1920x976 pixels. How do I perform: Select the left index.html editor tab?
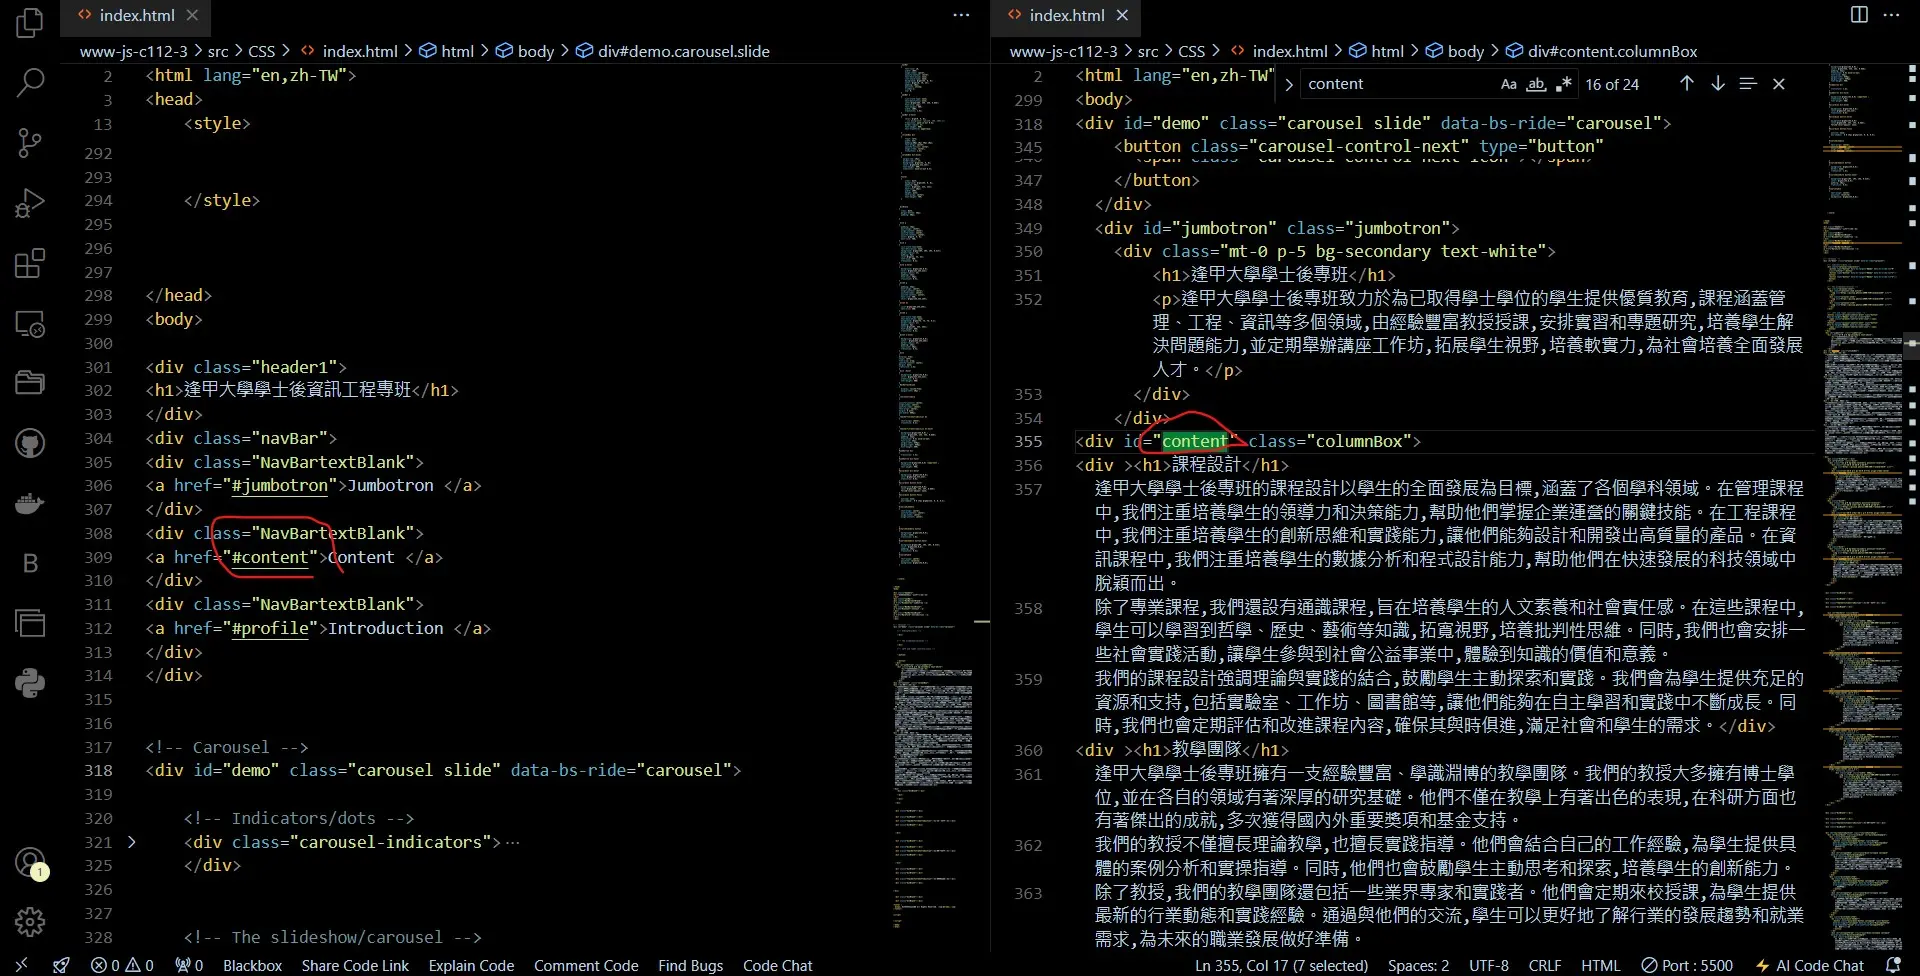coord(136,15)
